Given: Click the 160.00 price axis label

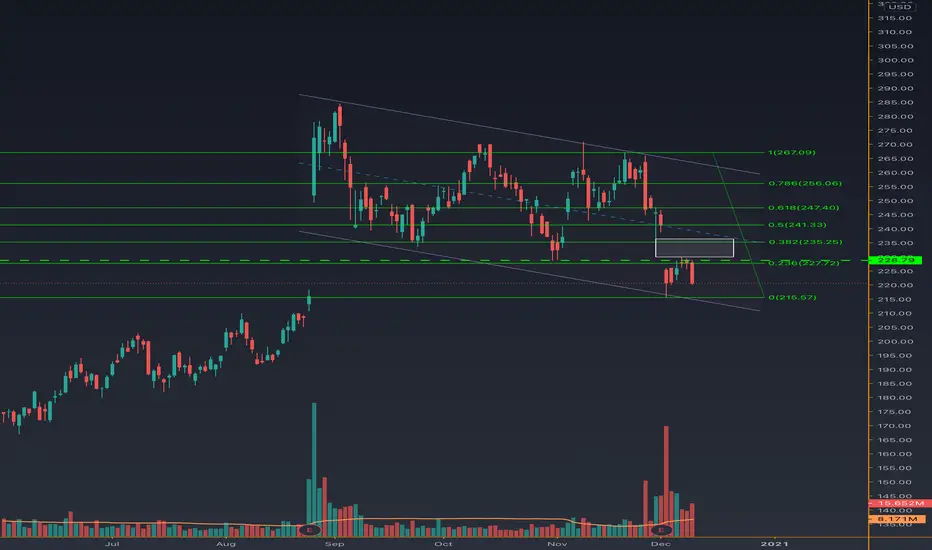Looking at the screenshot, I should point(895,454).
